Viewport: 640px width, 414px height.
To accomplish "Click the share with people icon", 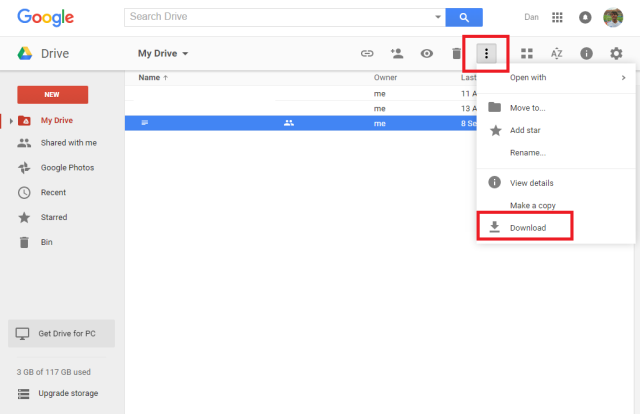I will (x=397, y=53).
